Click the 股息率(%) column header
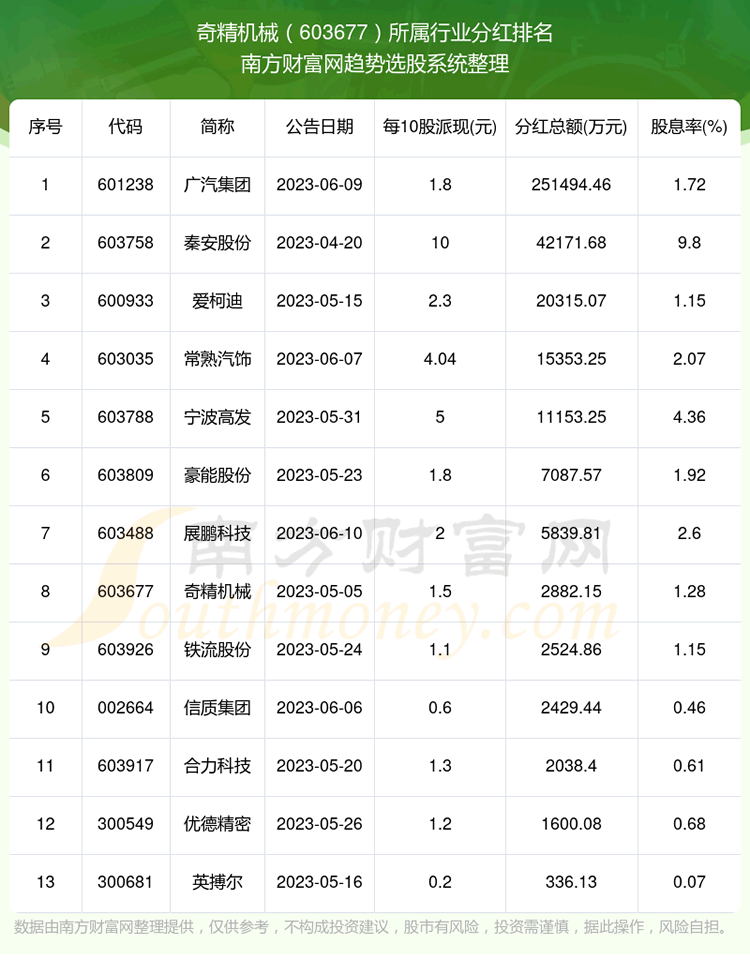This screenshot has height=975, width=750. point(688,127)
